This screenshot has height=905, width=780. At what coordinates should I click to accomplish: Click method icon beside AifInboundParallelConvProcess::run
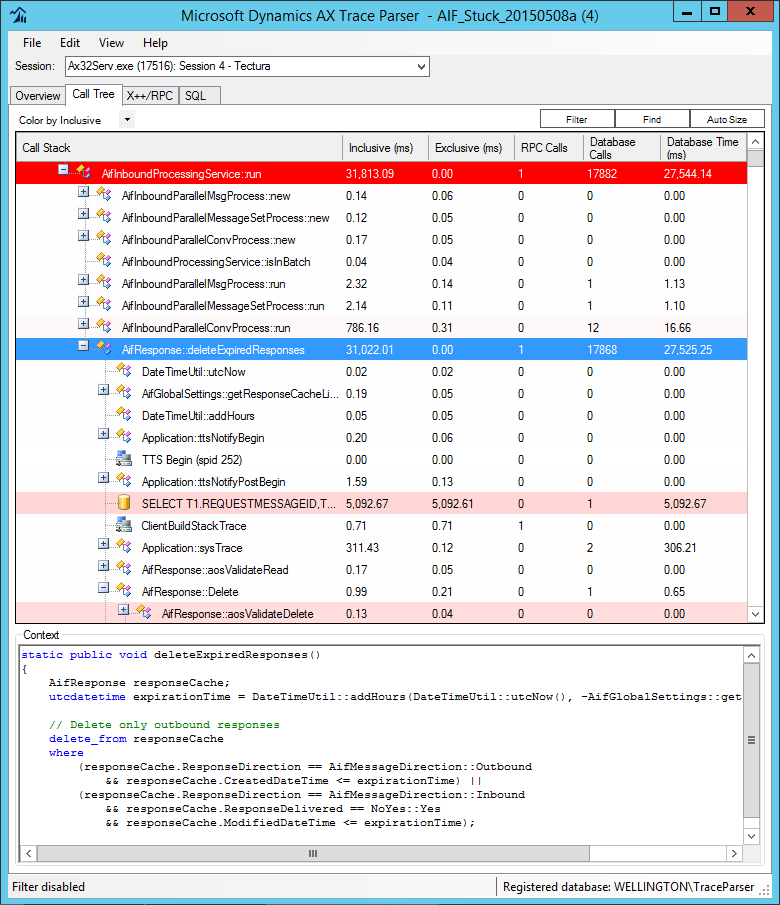[x=105, y=326]
